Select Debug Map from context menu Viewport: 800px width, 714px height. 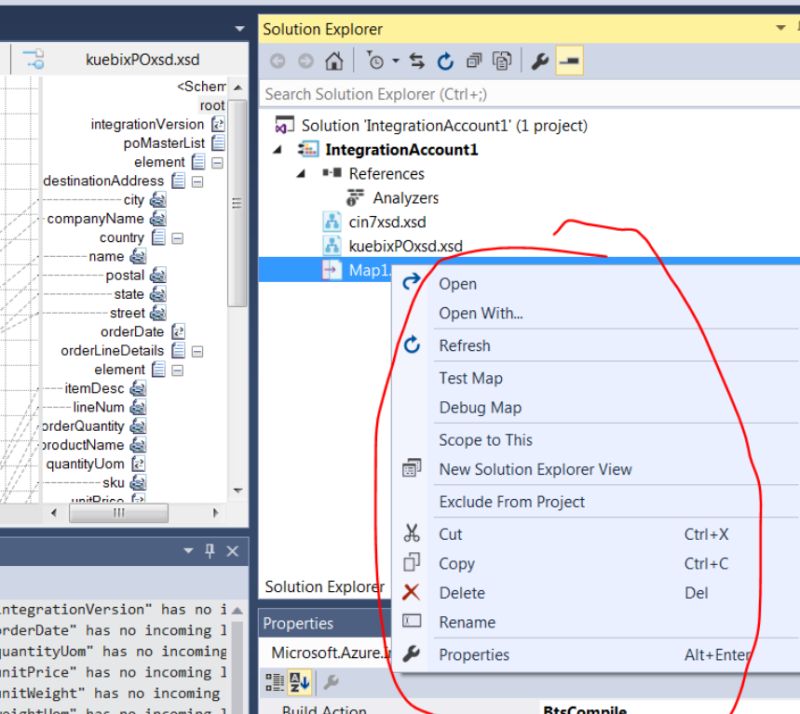click(480, 408)
